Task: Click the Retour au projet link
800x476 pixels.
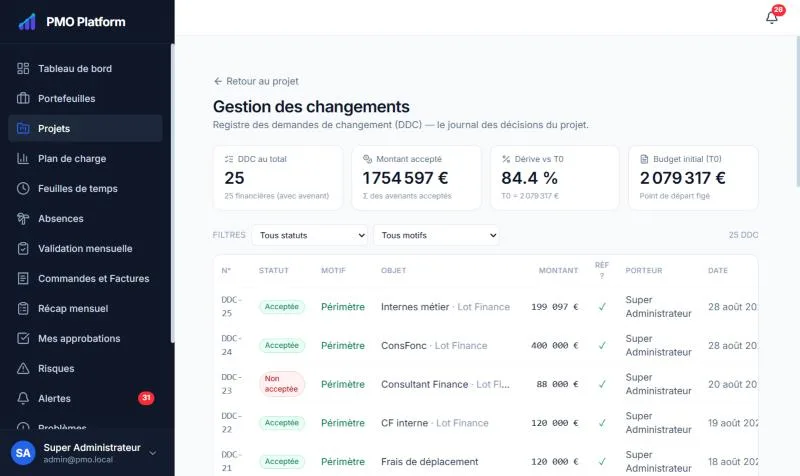Action: point(256,81)
